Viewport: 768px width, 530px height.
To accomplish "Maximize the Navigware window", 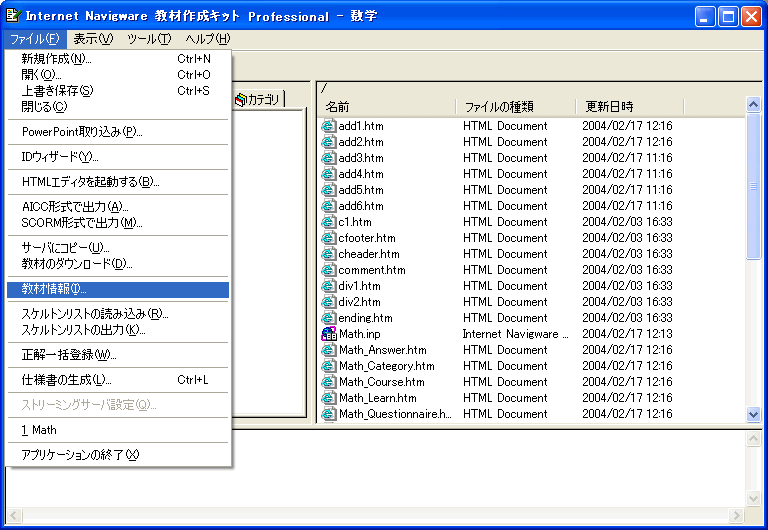I will pos(728,17).
